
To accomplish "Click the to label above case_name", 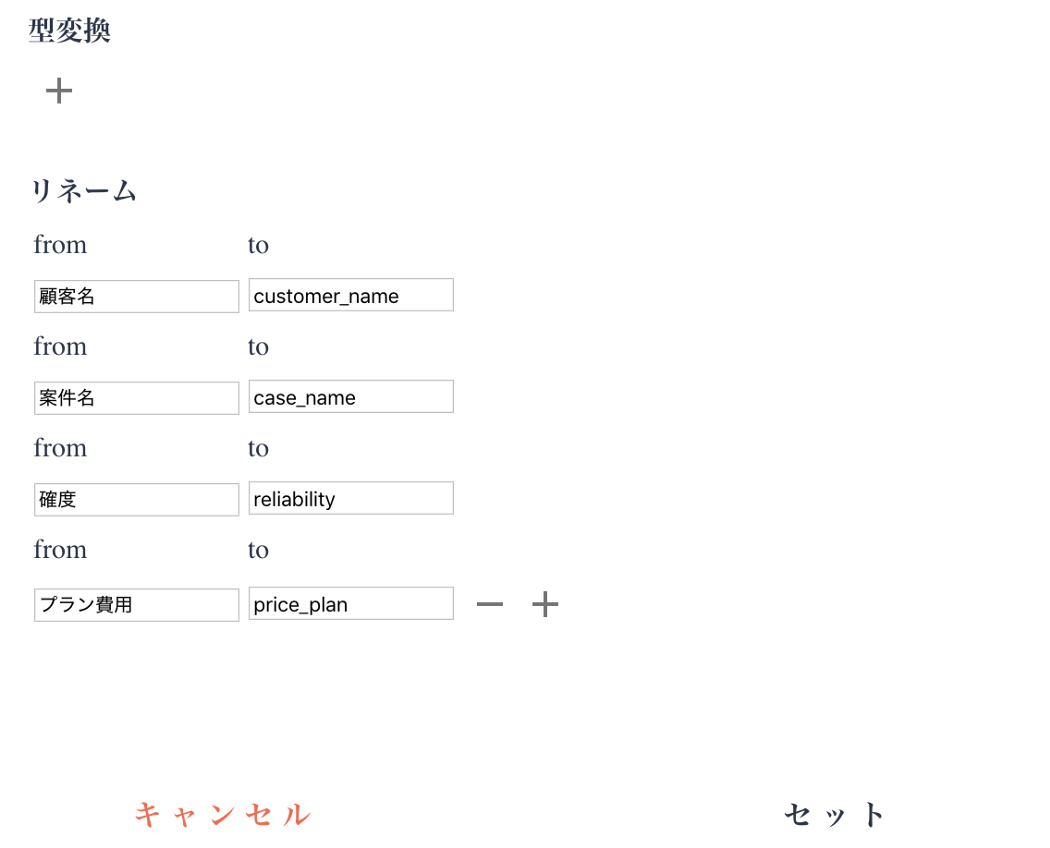I will click(x=258, y=347).
